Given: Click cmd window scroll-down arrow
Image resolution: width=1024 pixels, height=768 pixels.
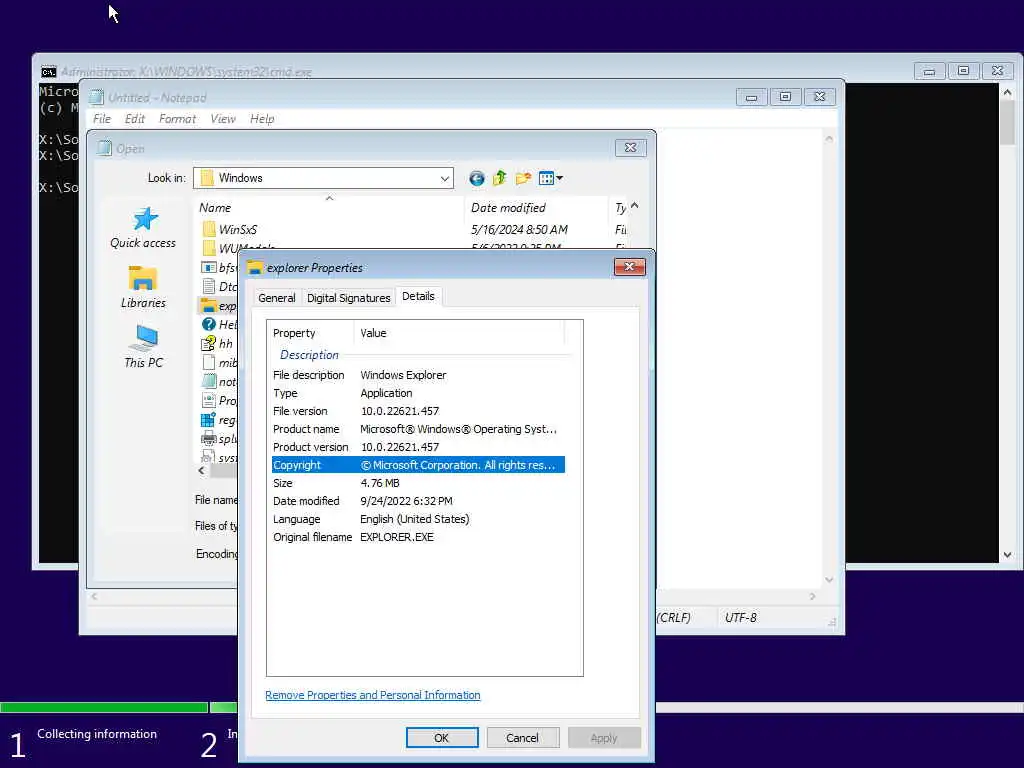Looking at the screenshot, I should click(x=1007, y=554).
